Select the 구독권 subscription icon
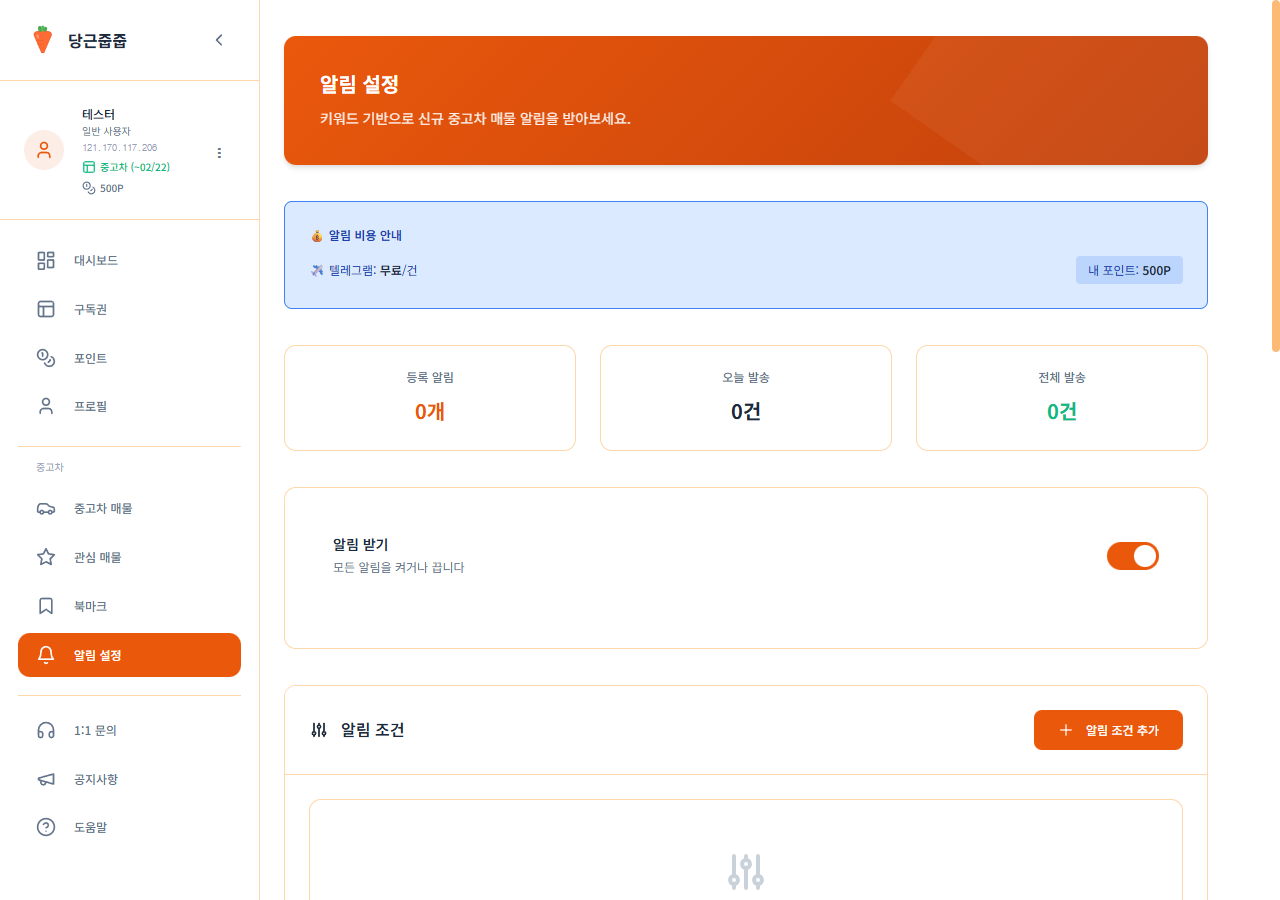 [x=45, y=309]
